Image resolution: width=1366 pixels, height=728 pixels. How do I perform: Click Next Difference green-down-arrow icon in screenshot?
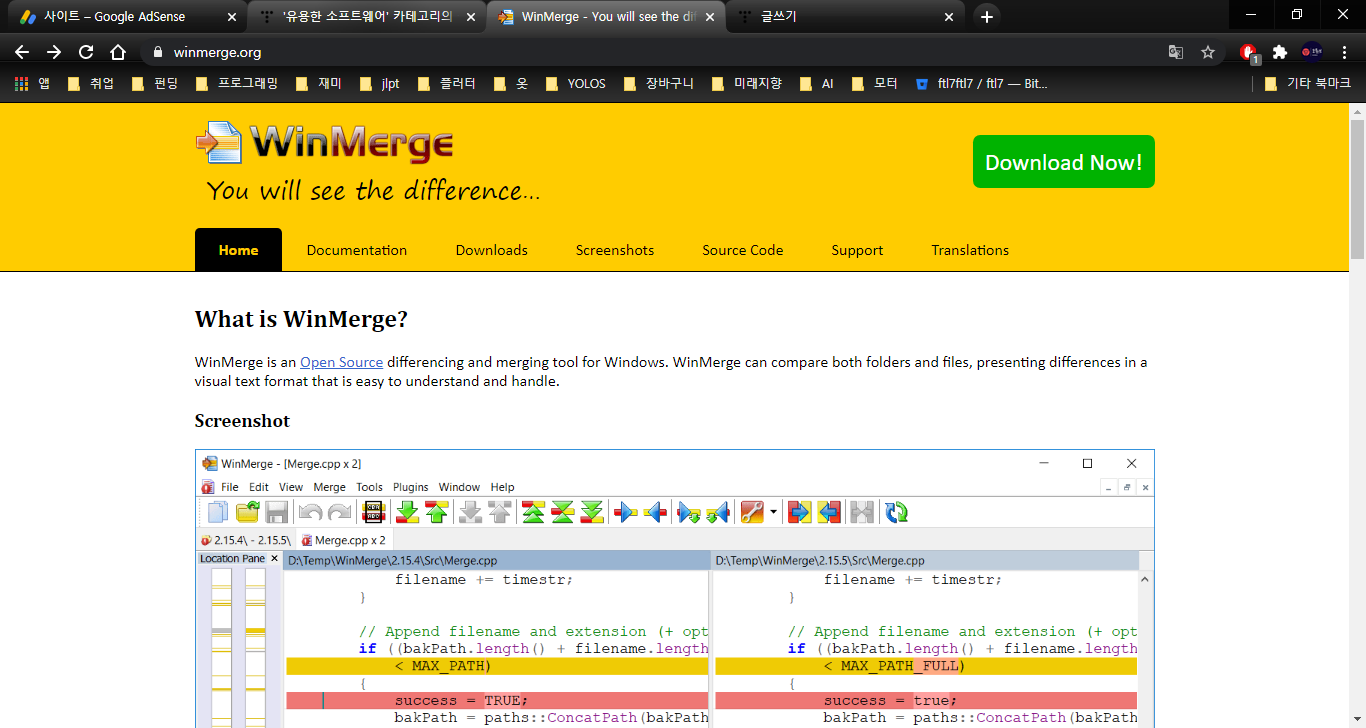[x=407, y=513]
